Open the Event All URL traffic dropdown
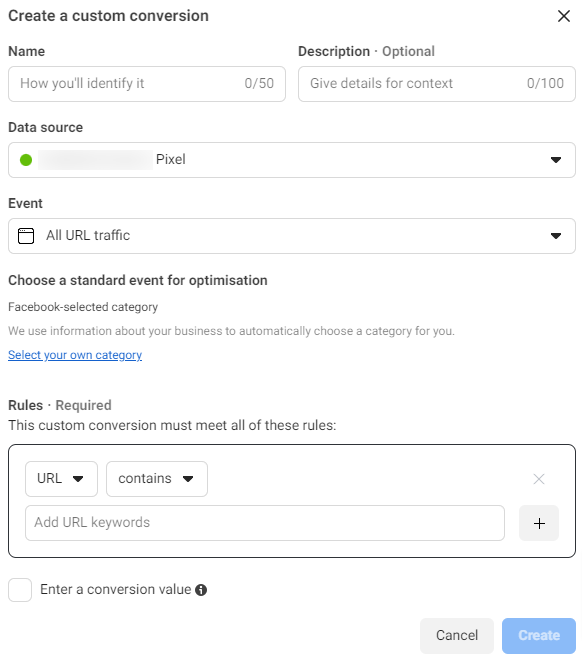Screen dimensions: 582x658 point(292,236)
